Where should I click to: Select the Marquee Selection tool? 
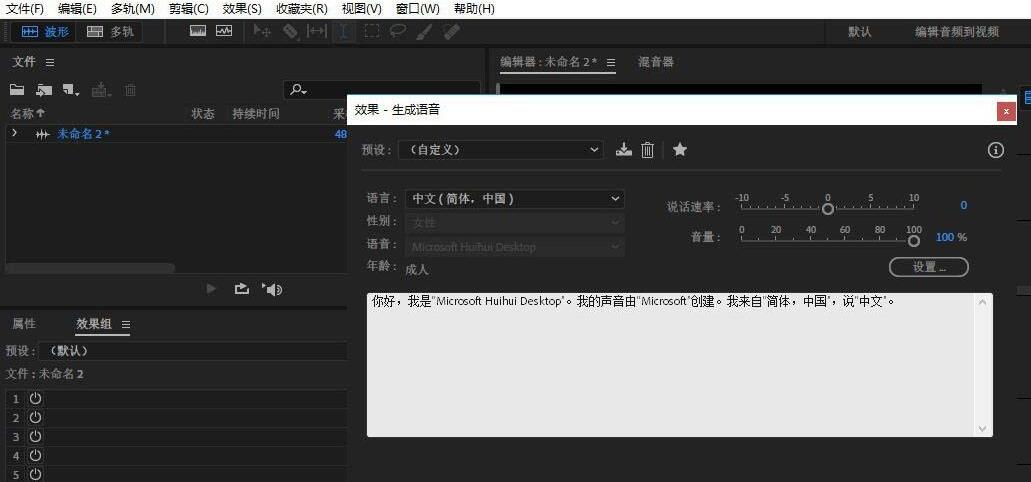pyautogui.click(x=372, y=31)
